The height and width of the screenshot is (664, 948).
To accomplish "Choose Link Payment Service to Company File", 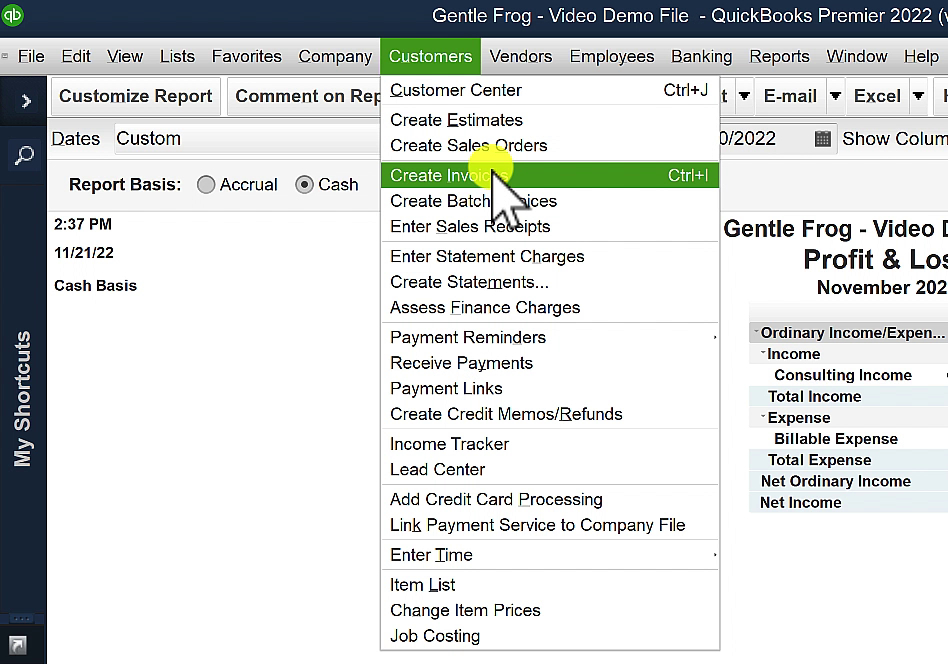I will (550, 525).
